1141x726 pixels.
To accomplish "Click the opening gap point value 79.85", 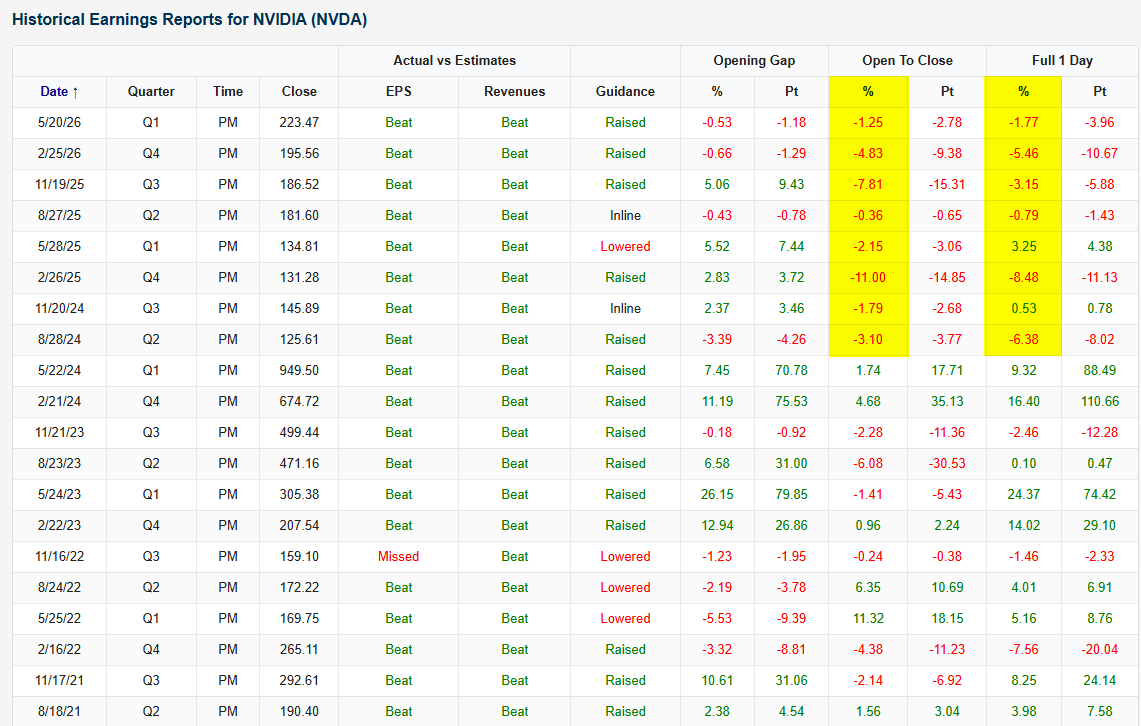I will [791, 495].
